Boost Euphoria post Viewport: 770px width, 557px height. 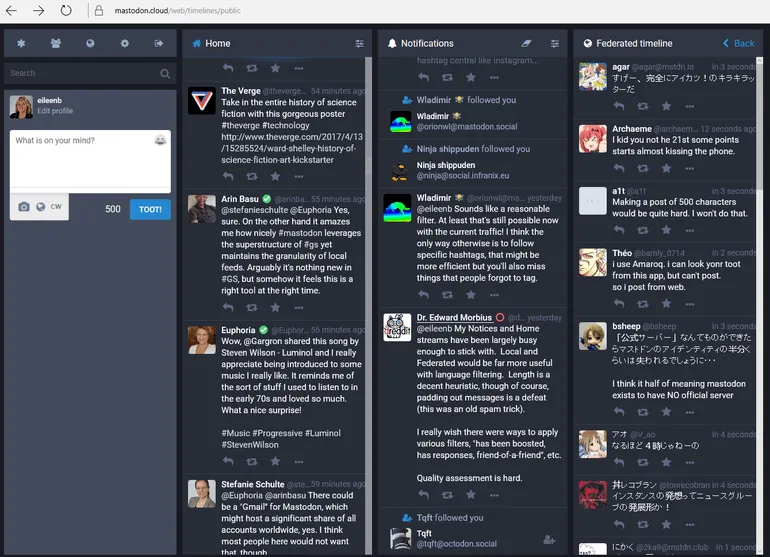point(252,461)
